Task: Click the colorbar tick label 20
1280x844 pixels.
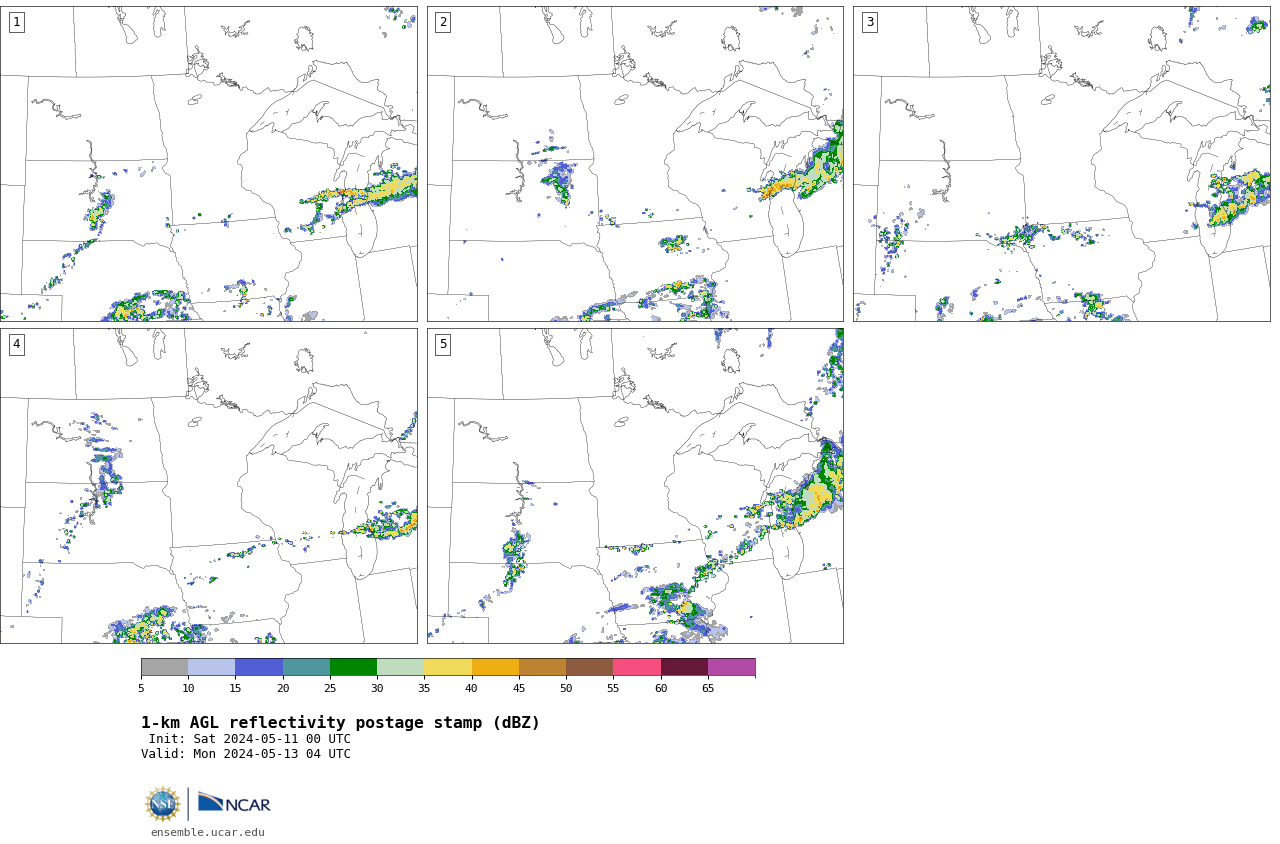Action: coord(283,688)
